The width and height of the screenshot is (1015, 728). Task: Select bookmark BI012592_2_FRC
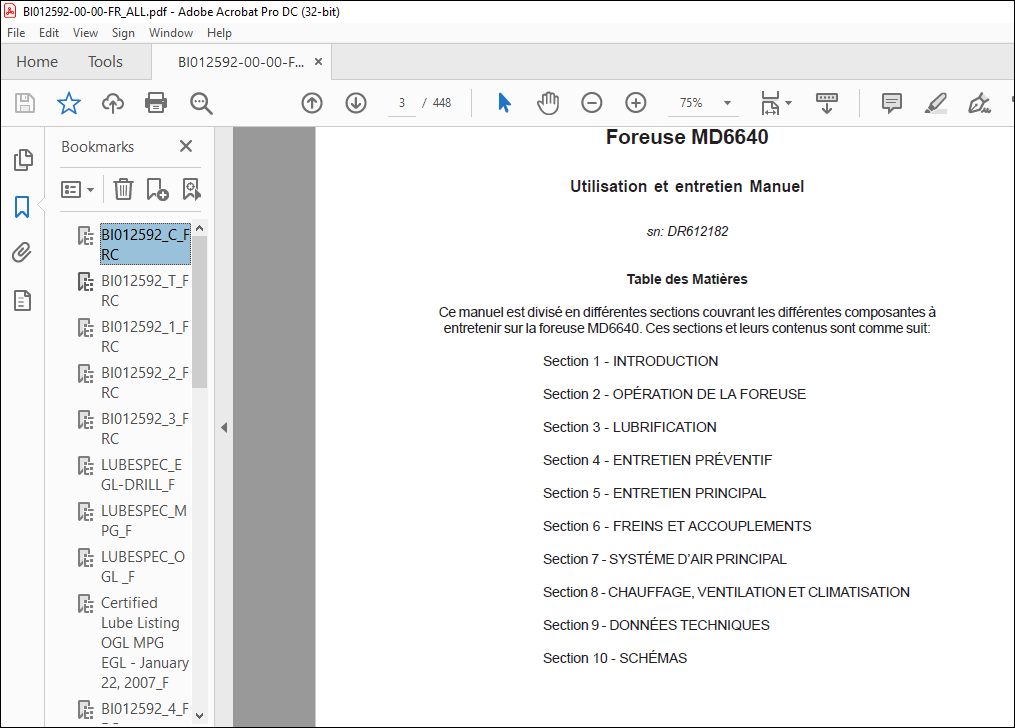145,382
